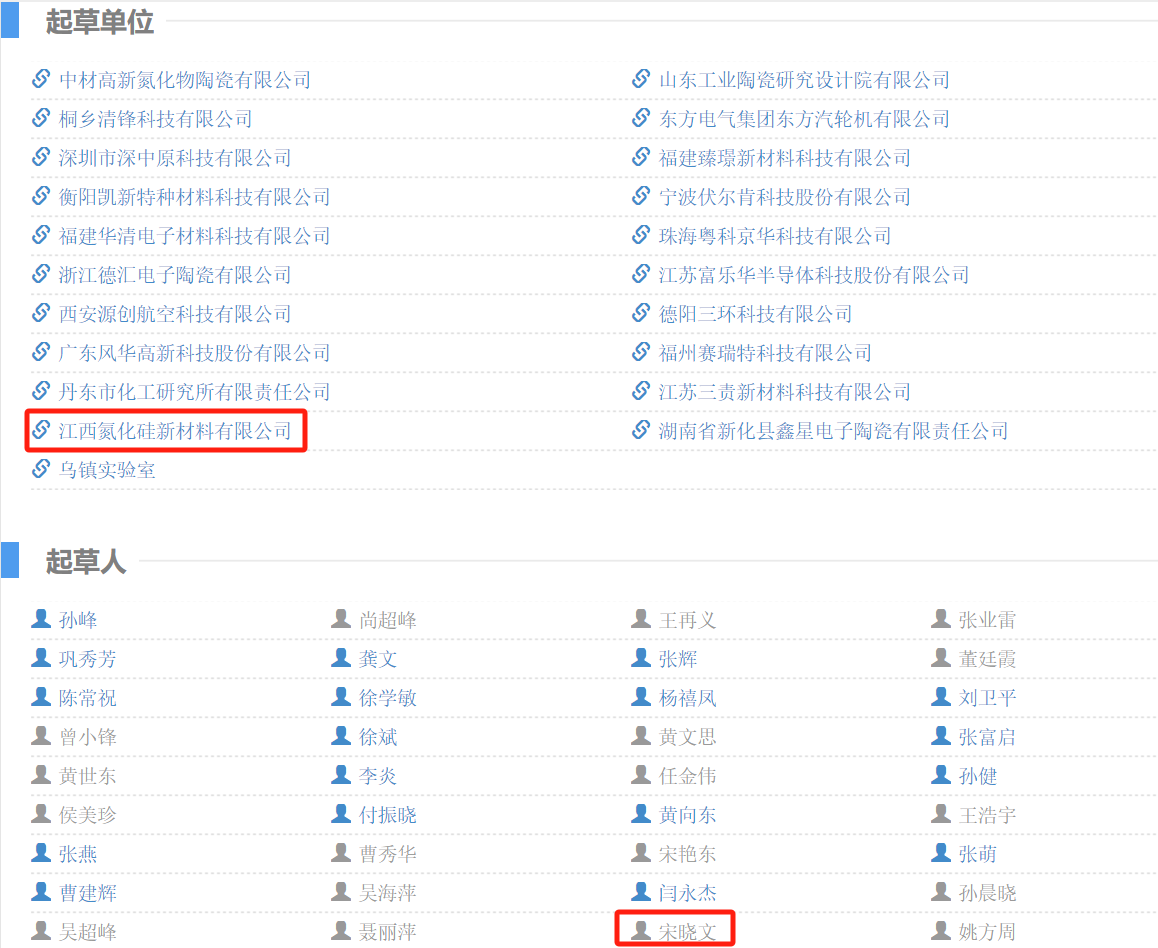This screenshot has width=1158, height=948.
Task: Click the person icon before 陈常祝
Action: click(41, 697)
